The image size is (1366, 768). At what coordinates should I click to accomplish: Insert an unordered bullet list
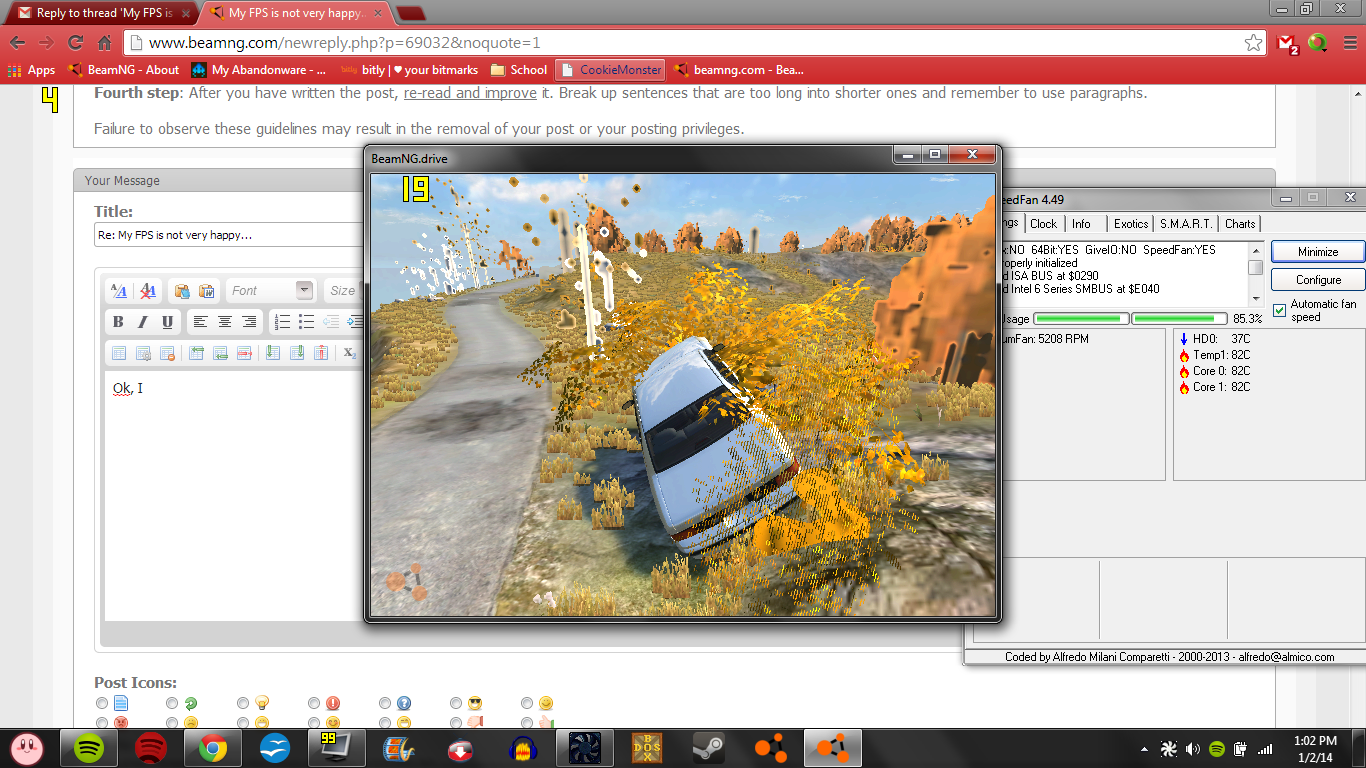(307, 322)
